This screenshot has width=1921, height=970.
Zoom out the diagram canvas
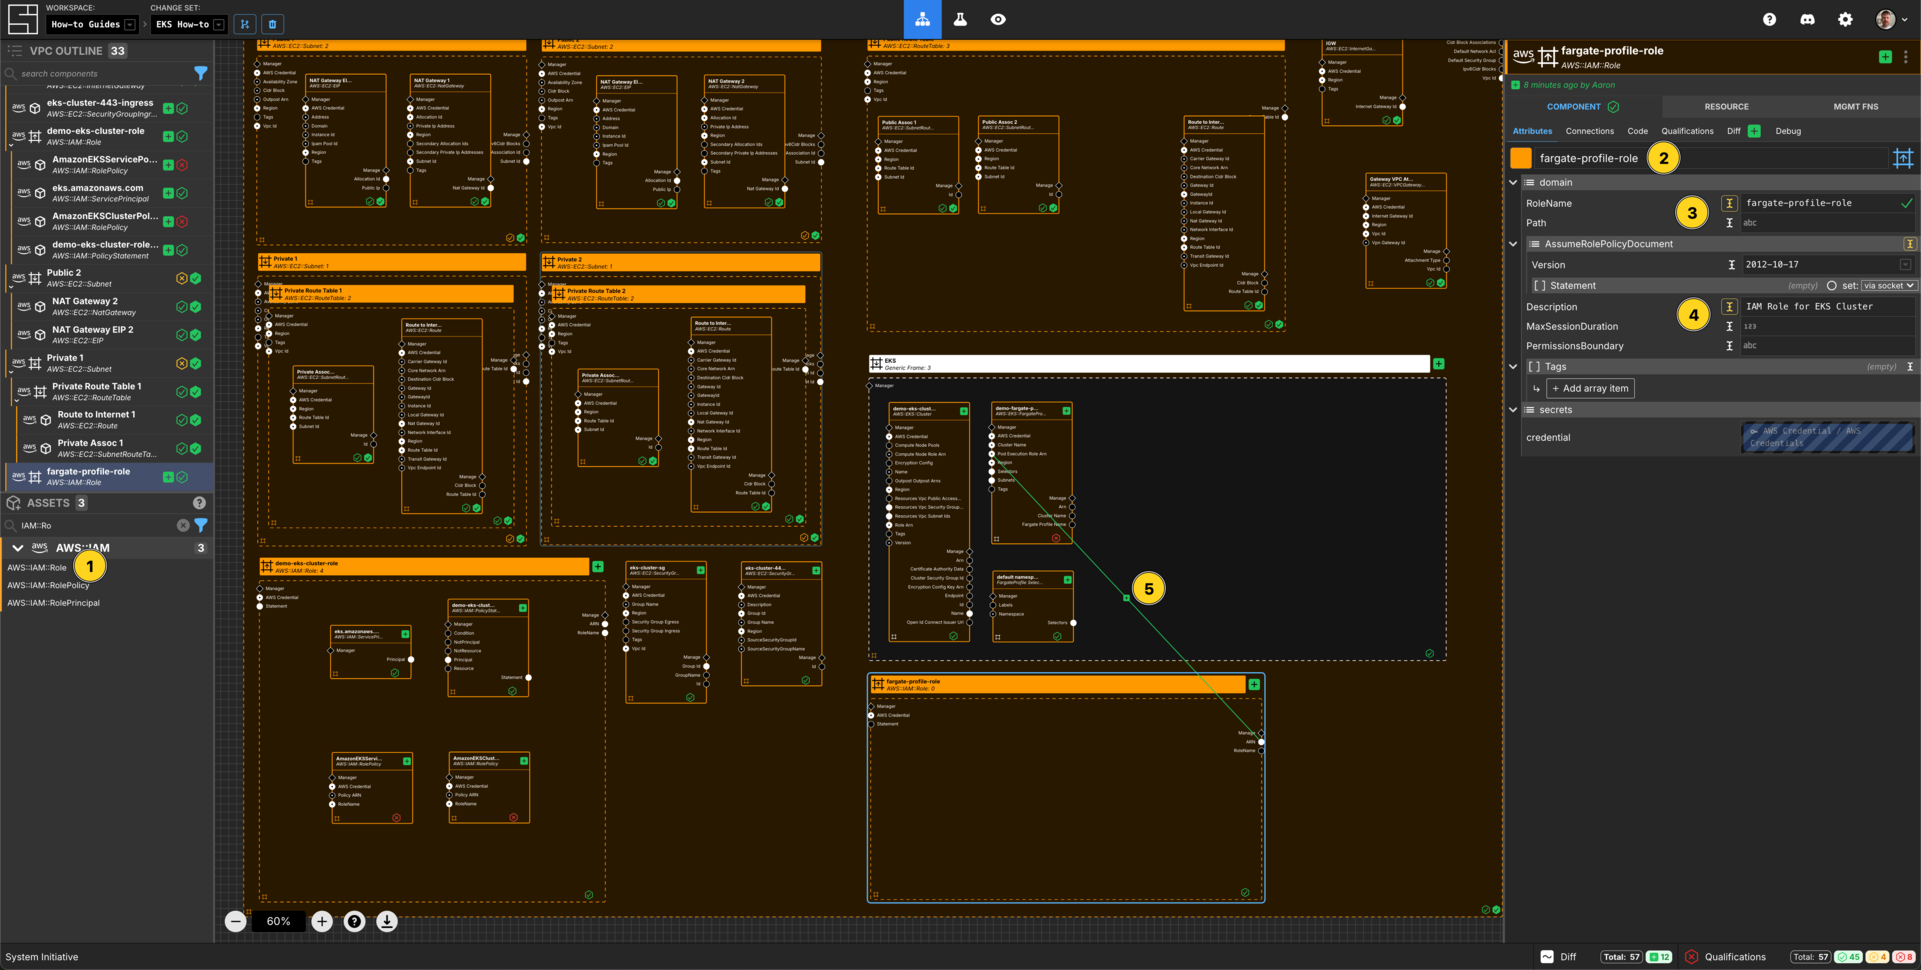[x=235, y=921]
